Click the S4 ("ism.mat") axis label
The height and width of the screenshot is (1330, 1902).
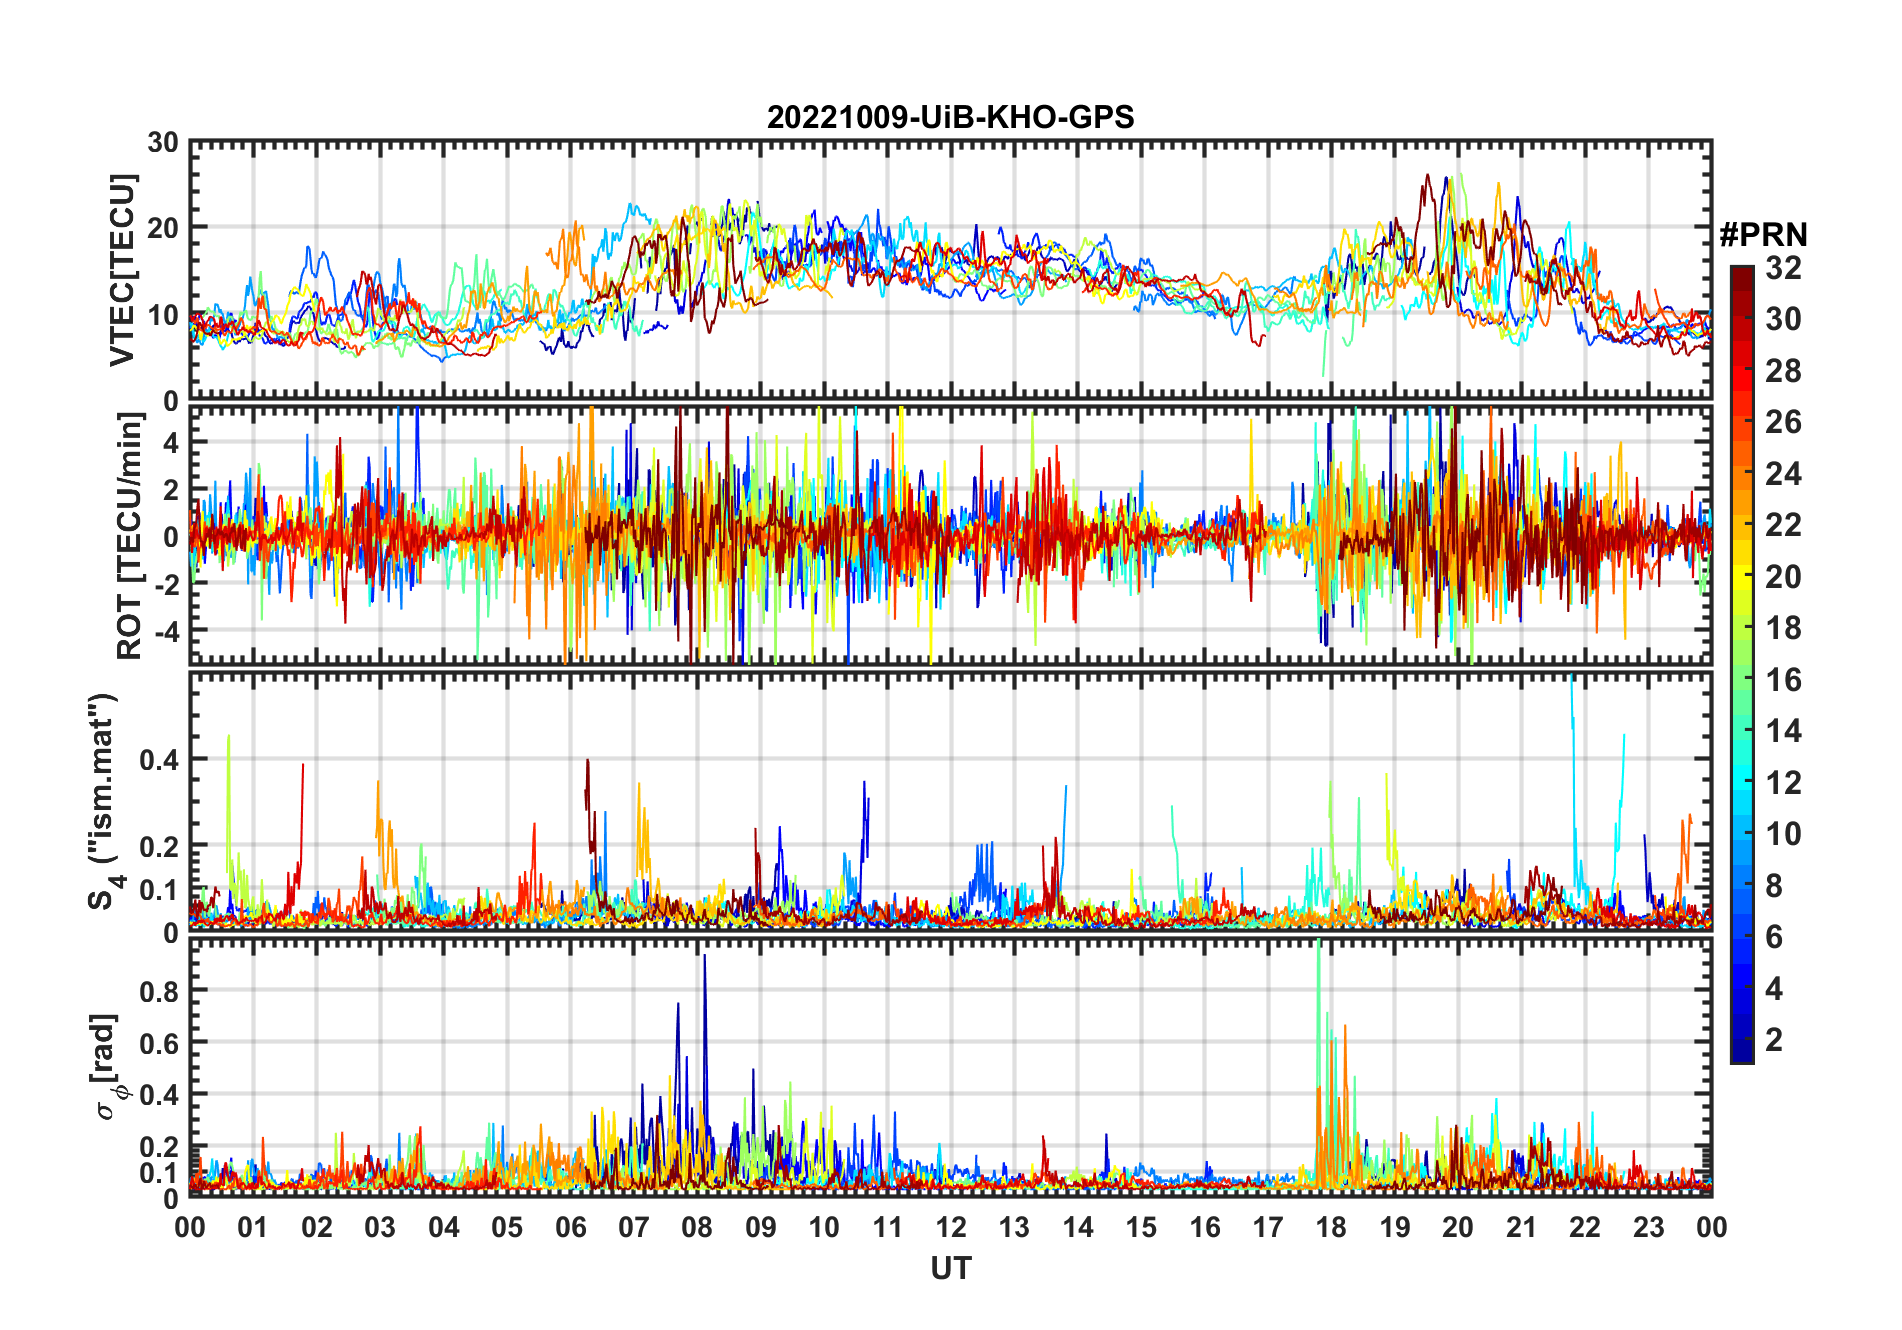[x=105, y=801]
